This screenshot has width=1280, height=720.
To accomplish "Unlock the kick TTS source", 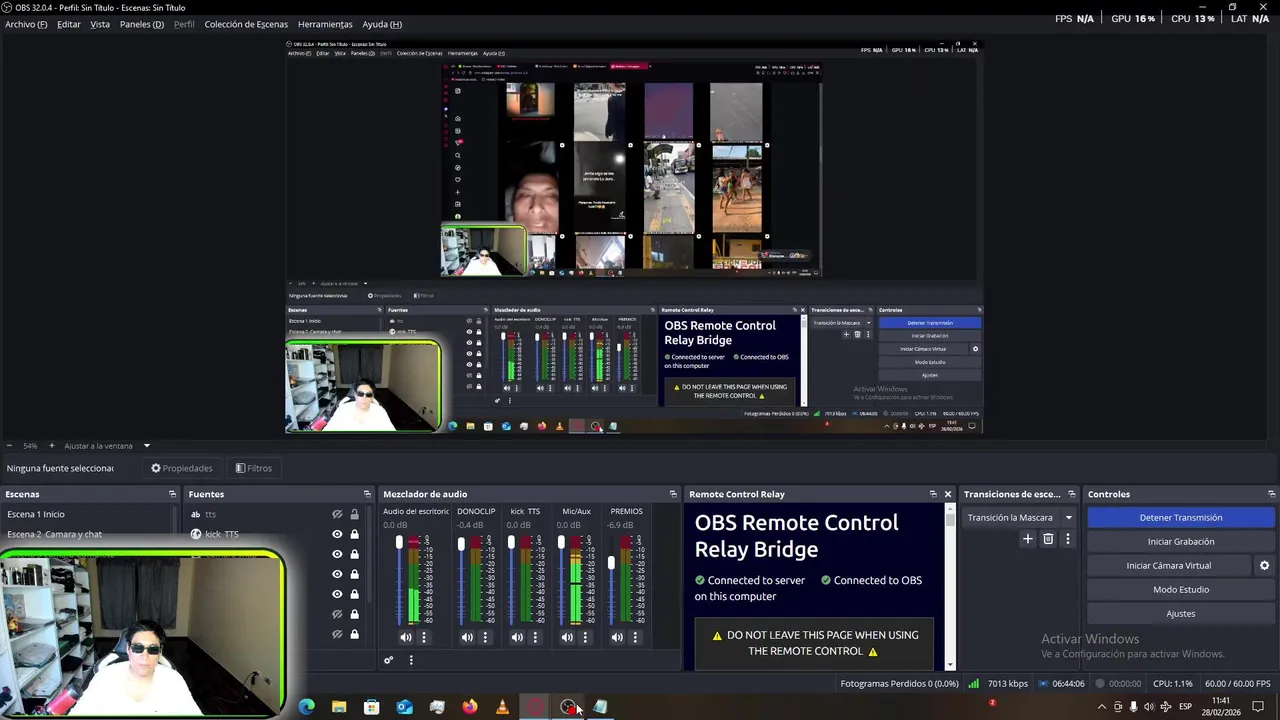I will click(x=354, y=534).
